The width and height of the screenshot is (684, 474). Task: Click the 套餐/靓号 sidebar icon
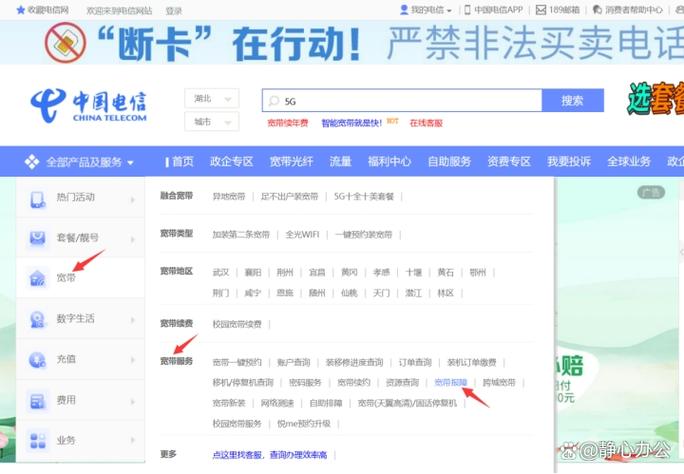coord(38,238)
